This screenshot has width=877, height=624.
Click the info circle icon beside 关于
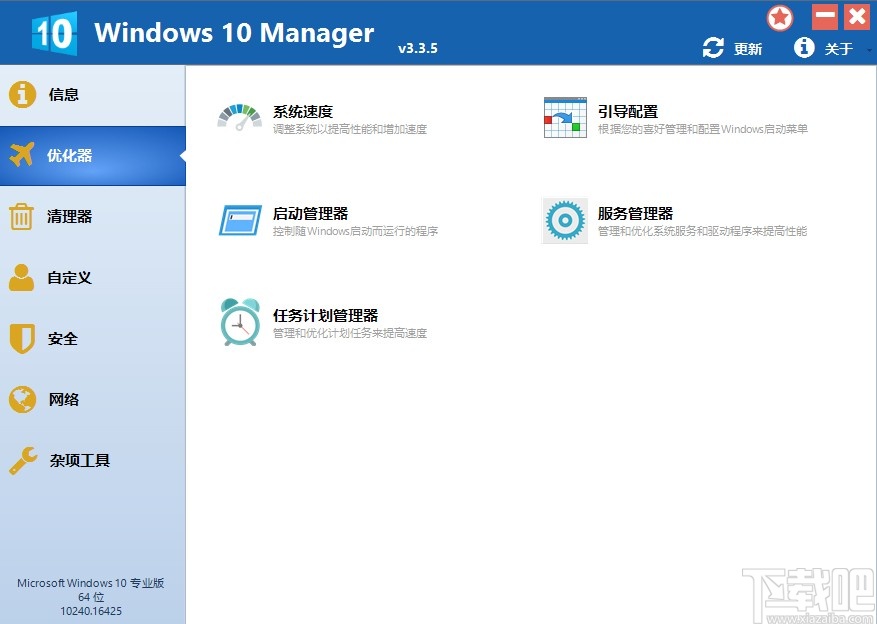(x=804, y=47)
